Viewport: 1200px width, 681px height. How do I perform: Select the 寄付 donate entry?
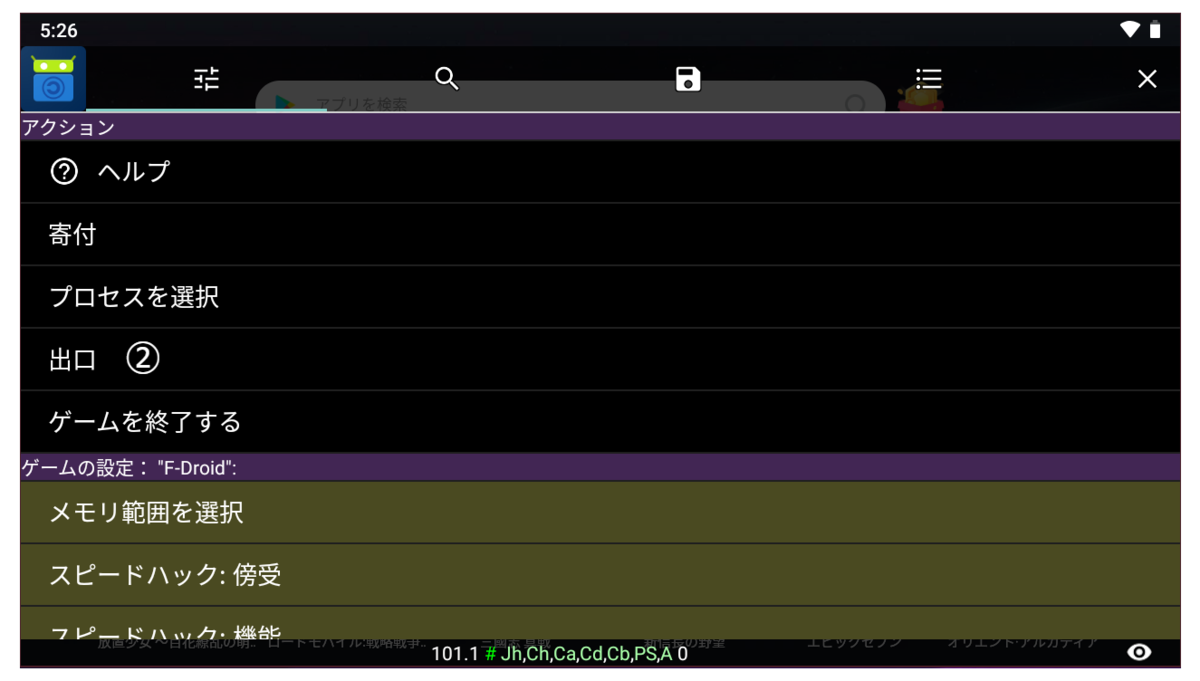600,235
